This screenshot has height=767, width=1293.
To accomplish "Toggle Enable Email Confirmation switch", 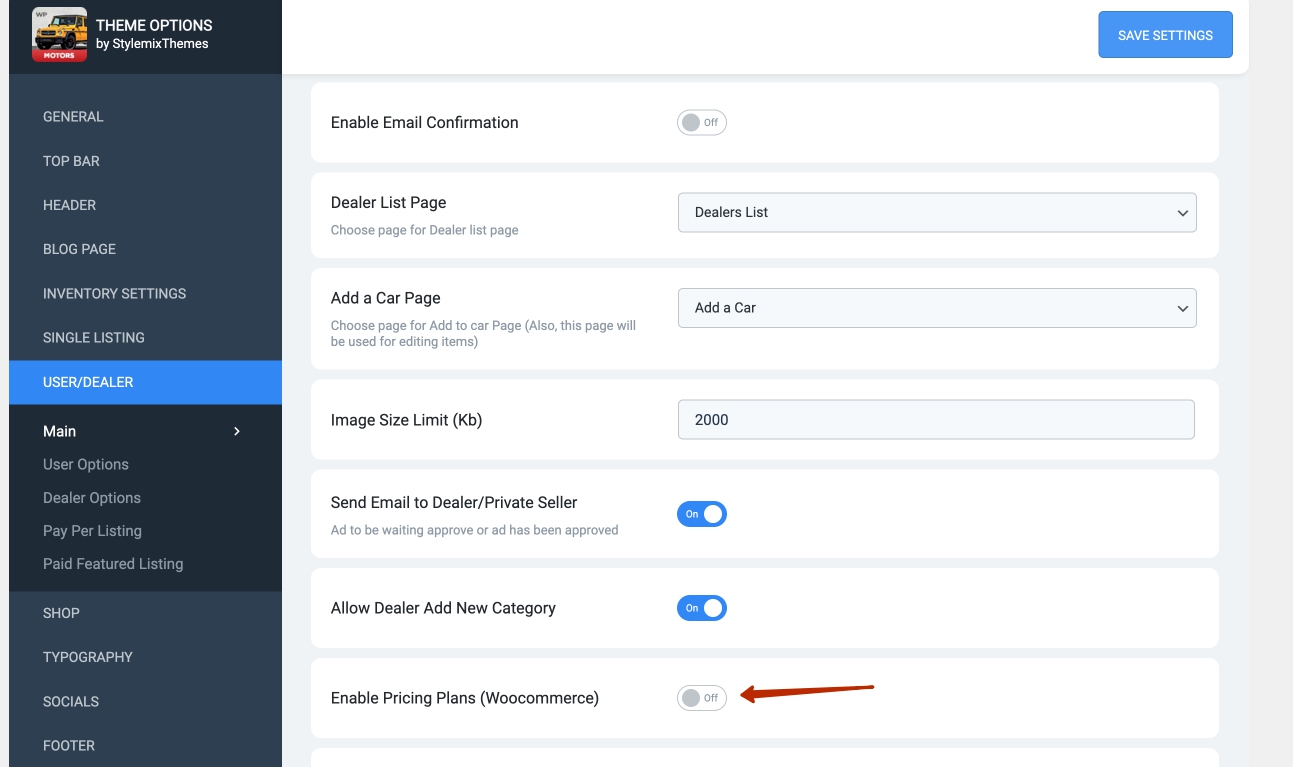I will coord(701,123).
